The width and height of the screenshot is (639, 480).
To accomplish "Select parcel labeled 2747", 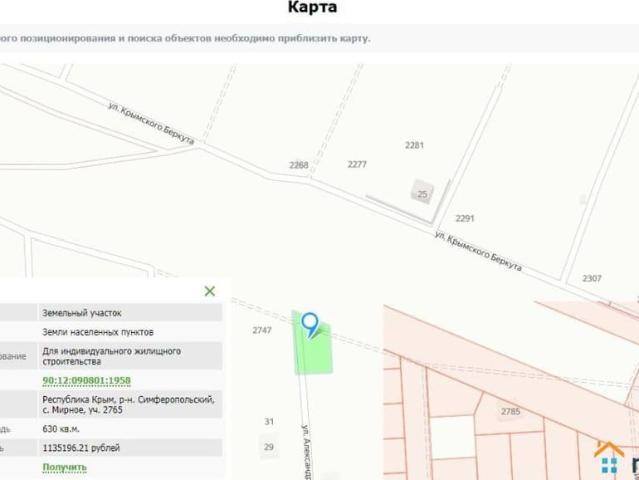I will click(262, 330).
